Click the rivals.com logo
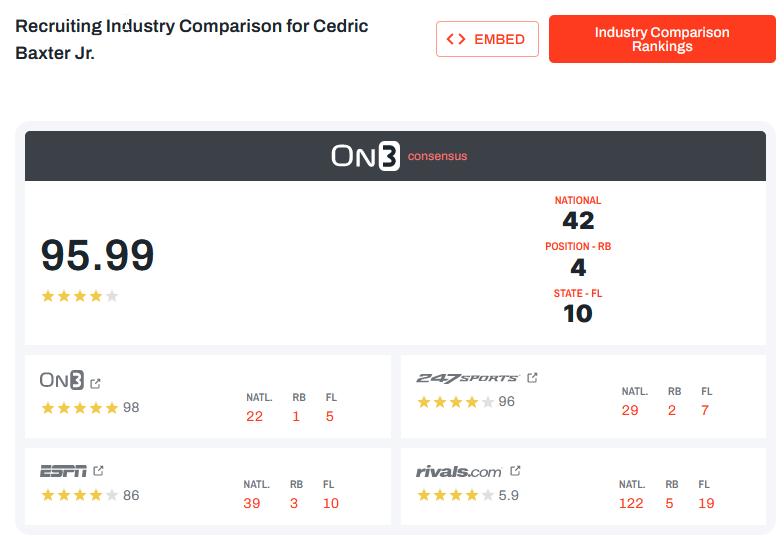779x537 pixels. (458, 471)
